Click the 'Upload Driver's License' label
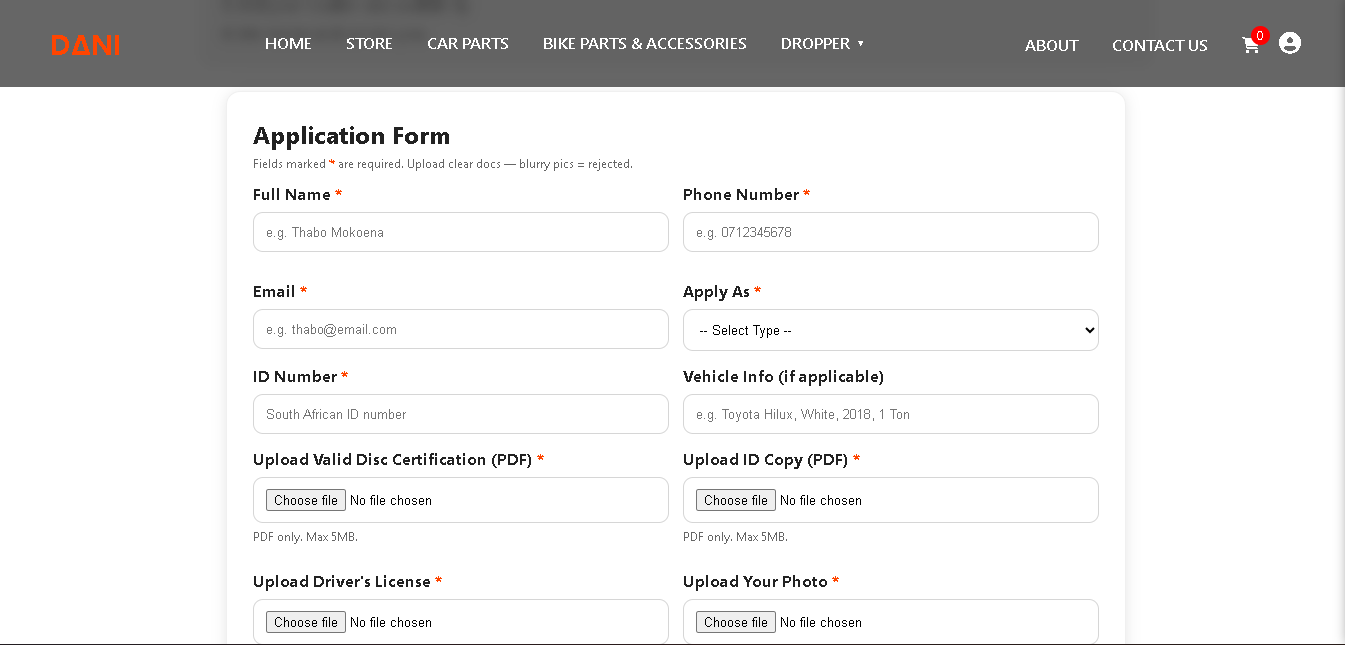 347,582
